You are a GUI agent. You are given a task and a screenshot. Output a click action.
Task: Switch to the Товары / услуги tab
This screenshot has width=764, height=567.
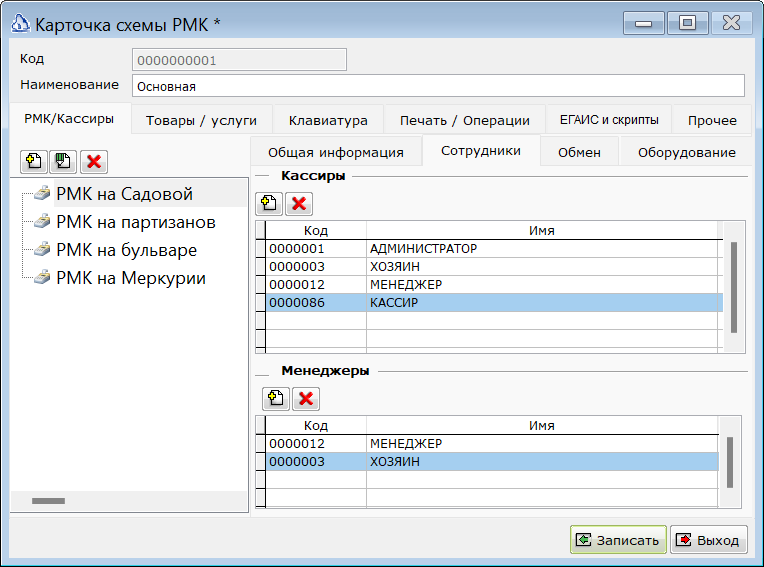coord(201,120)
